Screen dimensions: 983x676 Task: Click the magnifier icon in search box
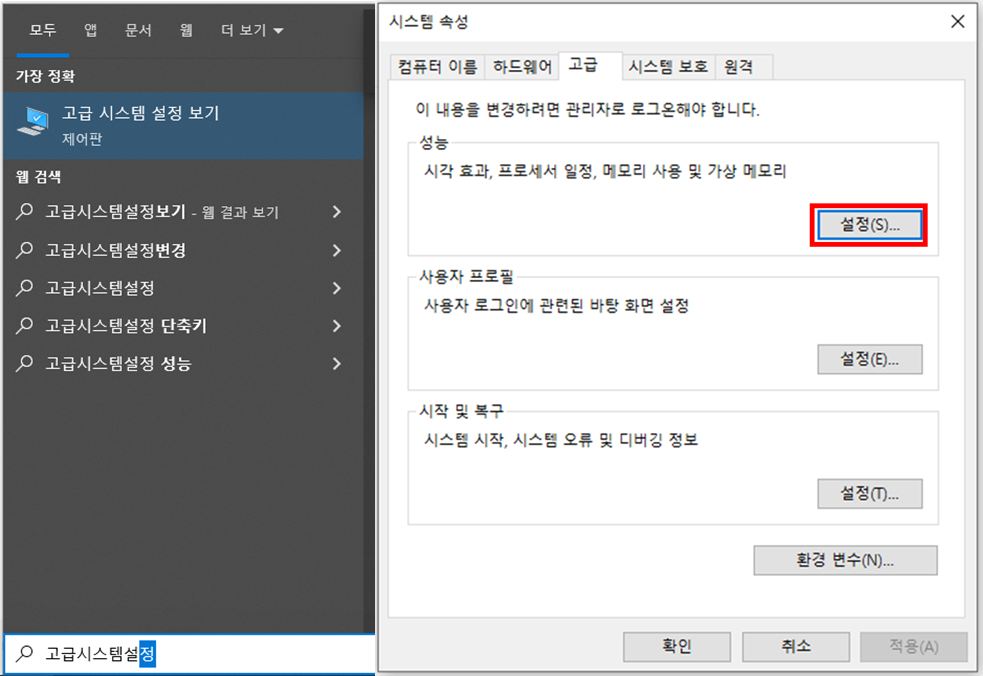24,653
